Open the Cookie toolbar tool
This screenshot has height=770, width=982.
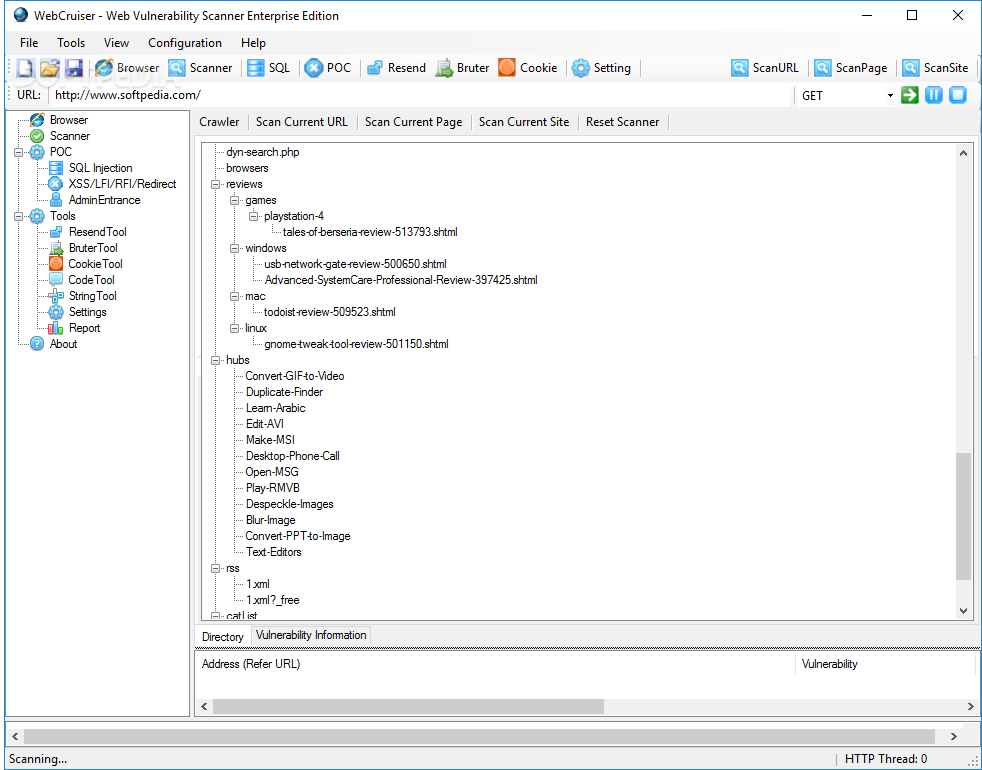point(528,68)
